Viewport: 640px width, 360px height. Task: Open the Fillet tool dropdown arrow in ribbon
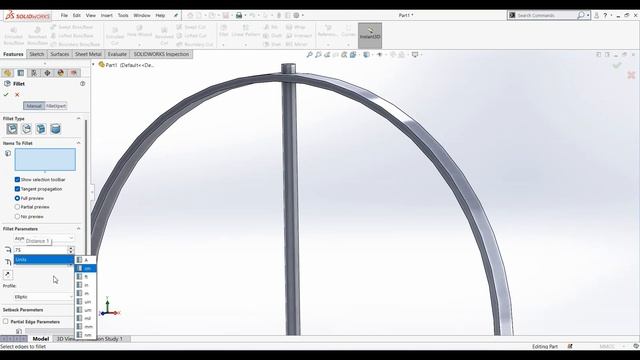tap(224, 44)
